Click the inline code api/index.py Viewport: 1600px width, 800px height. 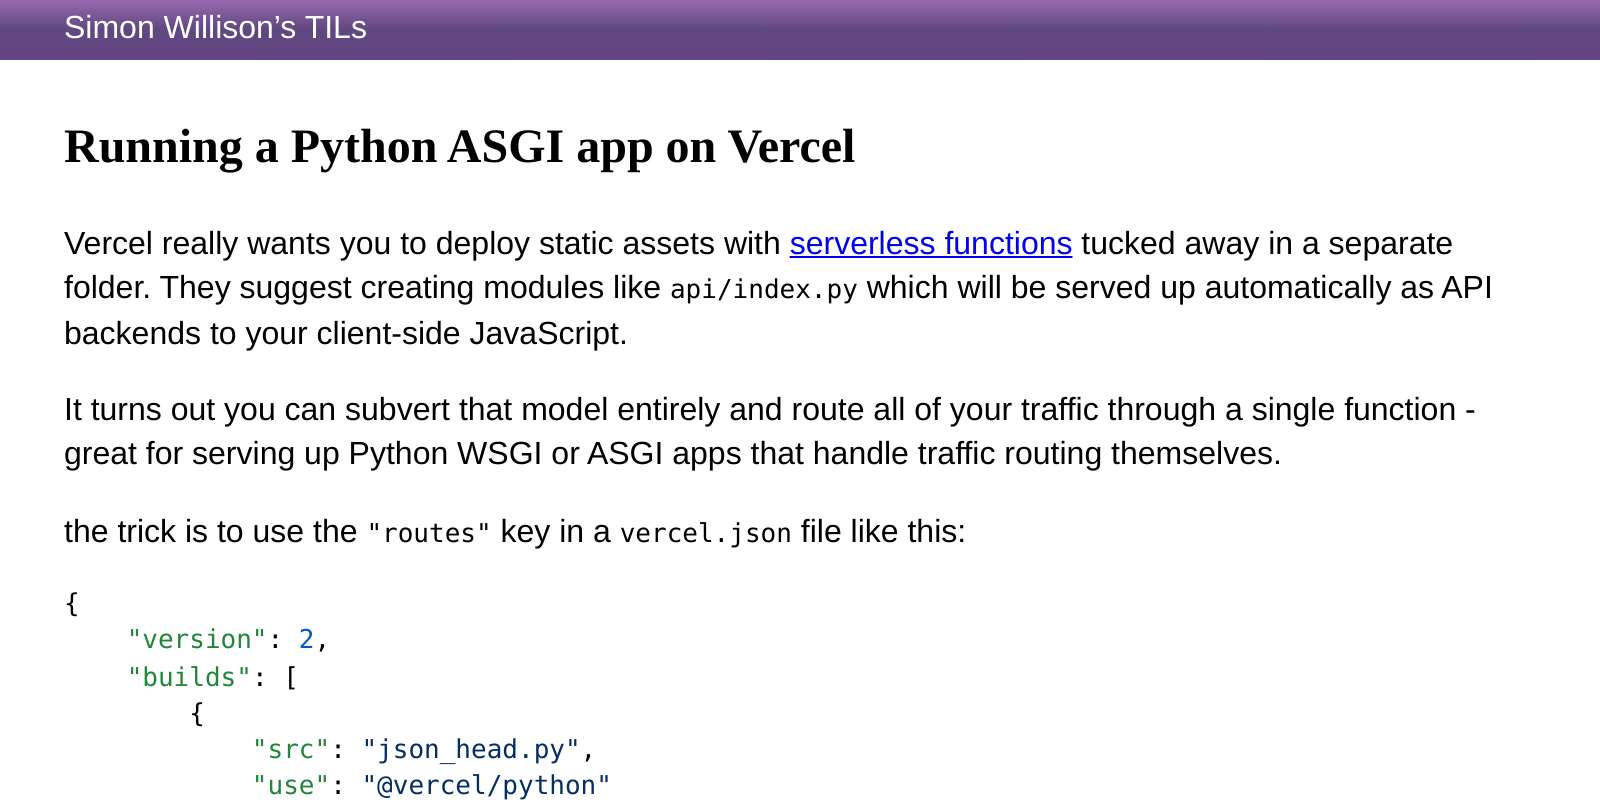point(764,289)
